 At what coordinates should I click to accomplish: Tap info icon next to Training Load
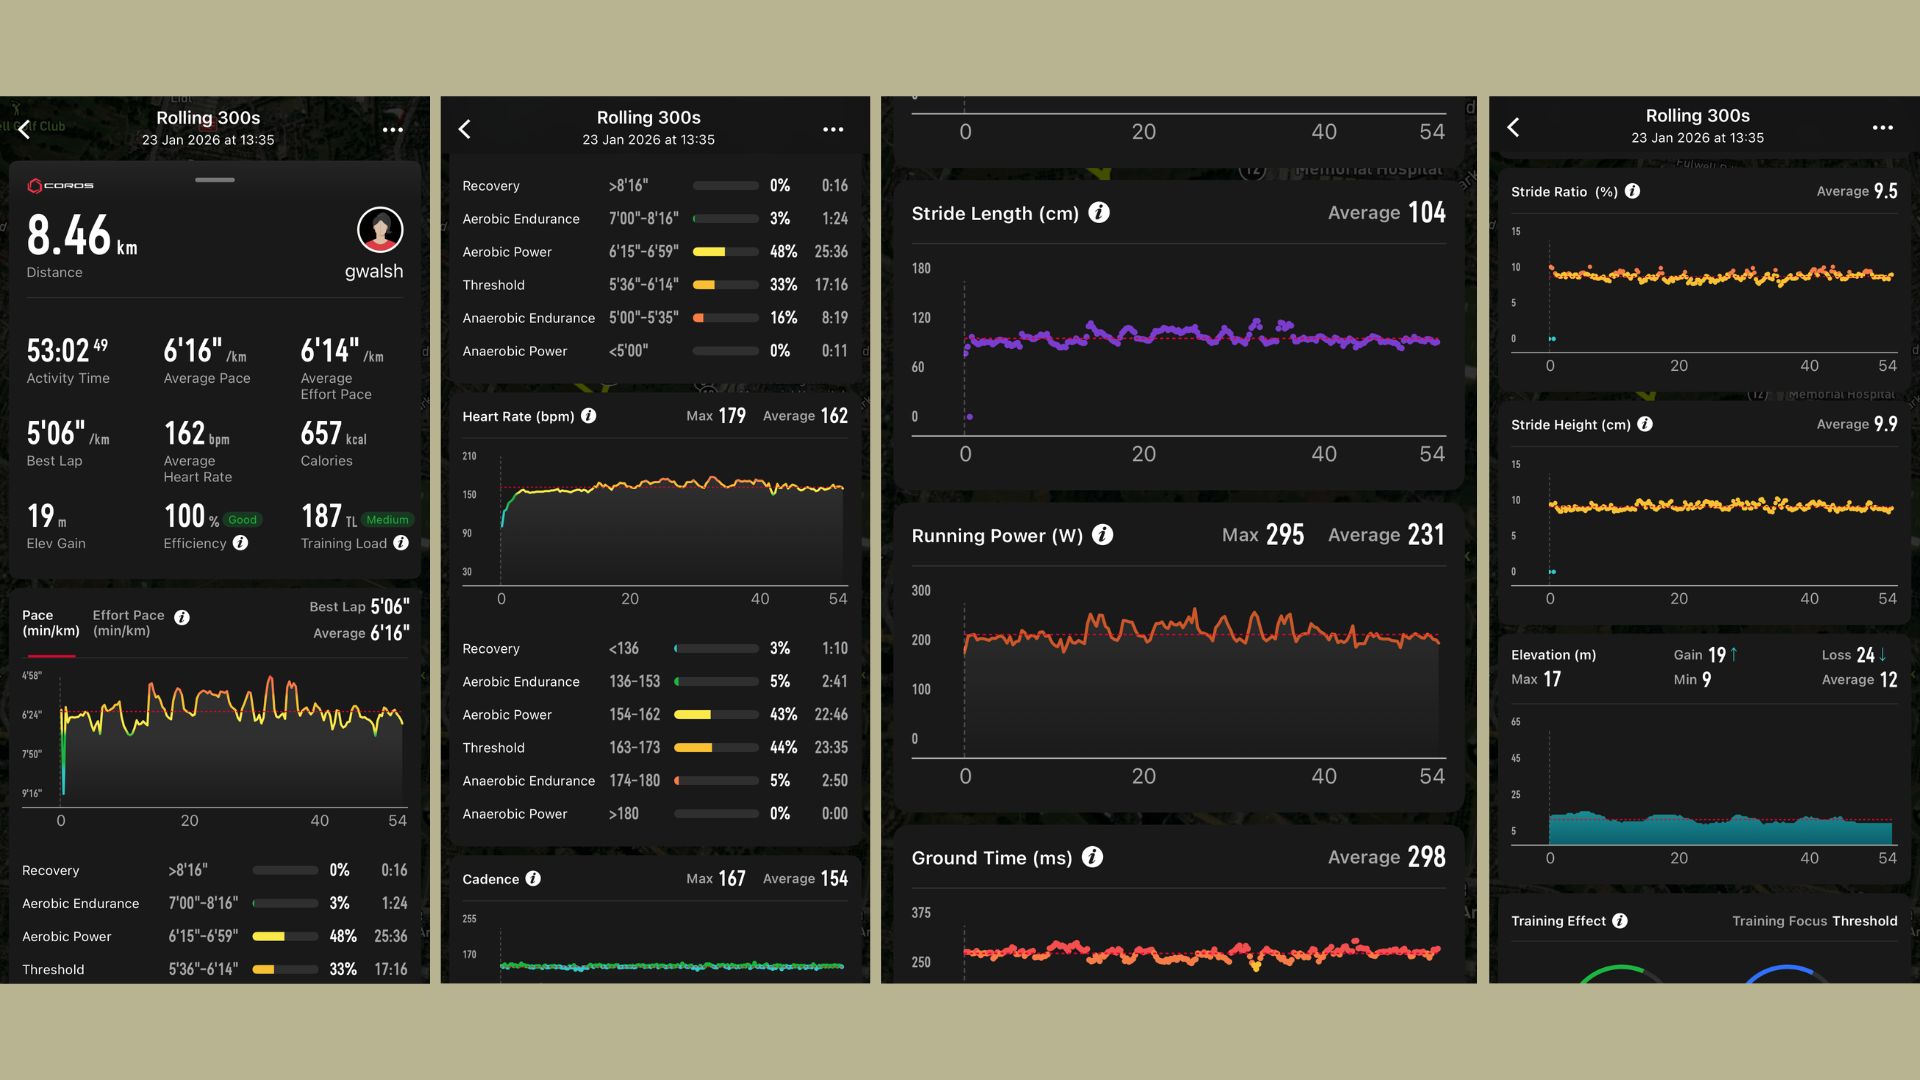pyautogui.click(x=401, y=543)
